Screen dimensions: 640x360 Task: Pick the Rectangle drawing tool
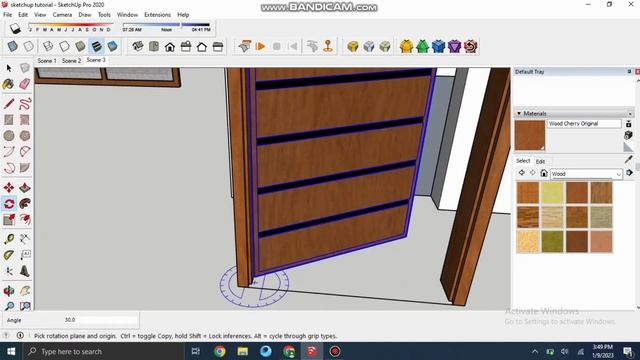(x=9, y=120)
